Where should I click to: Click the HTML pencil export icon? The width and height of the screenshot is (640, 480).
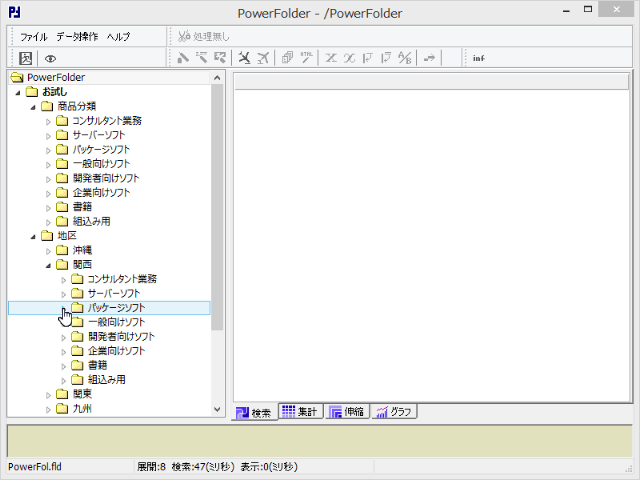pyautogui.click(x=307, y=58)
